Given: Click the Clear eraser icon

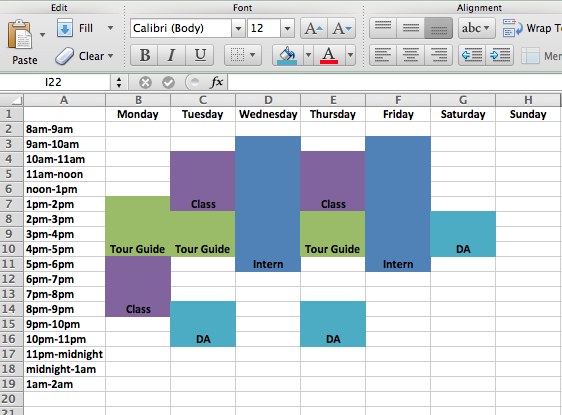Looking at the screenshot, I should point(65,56).
